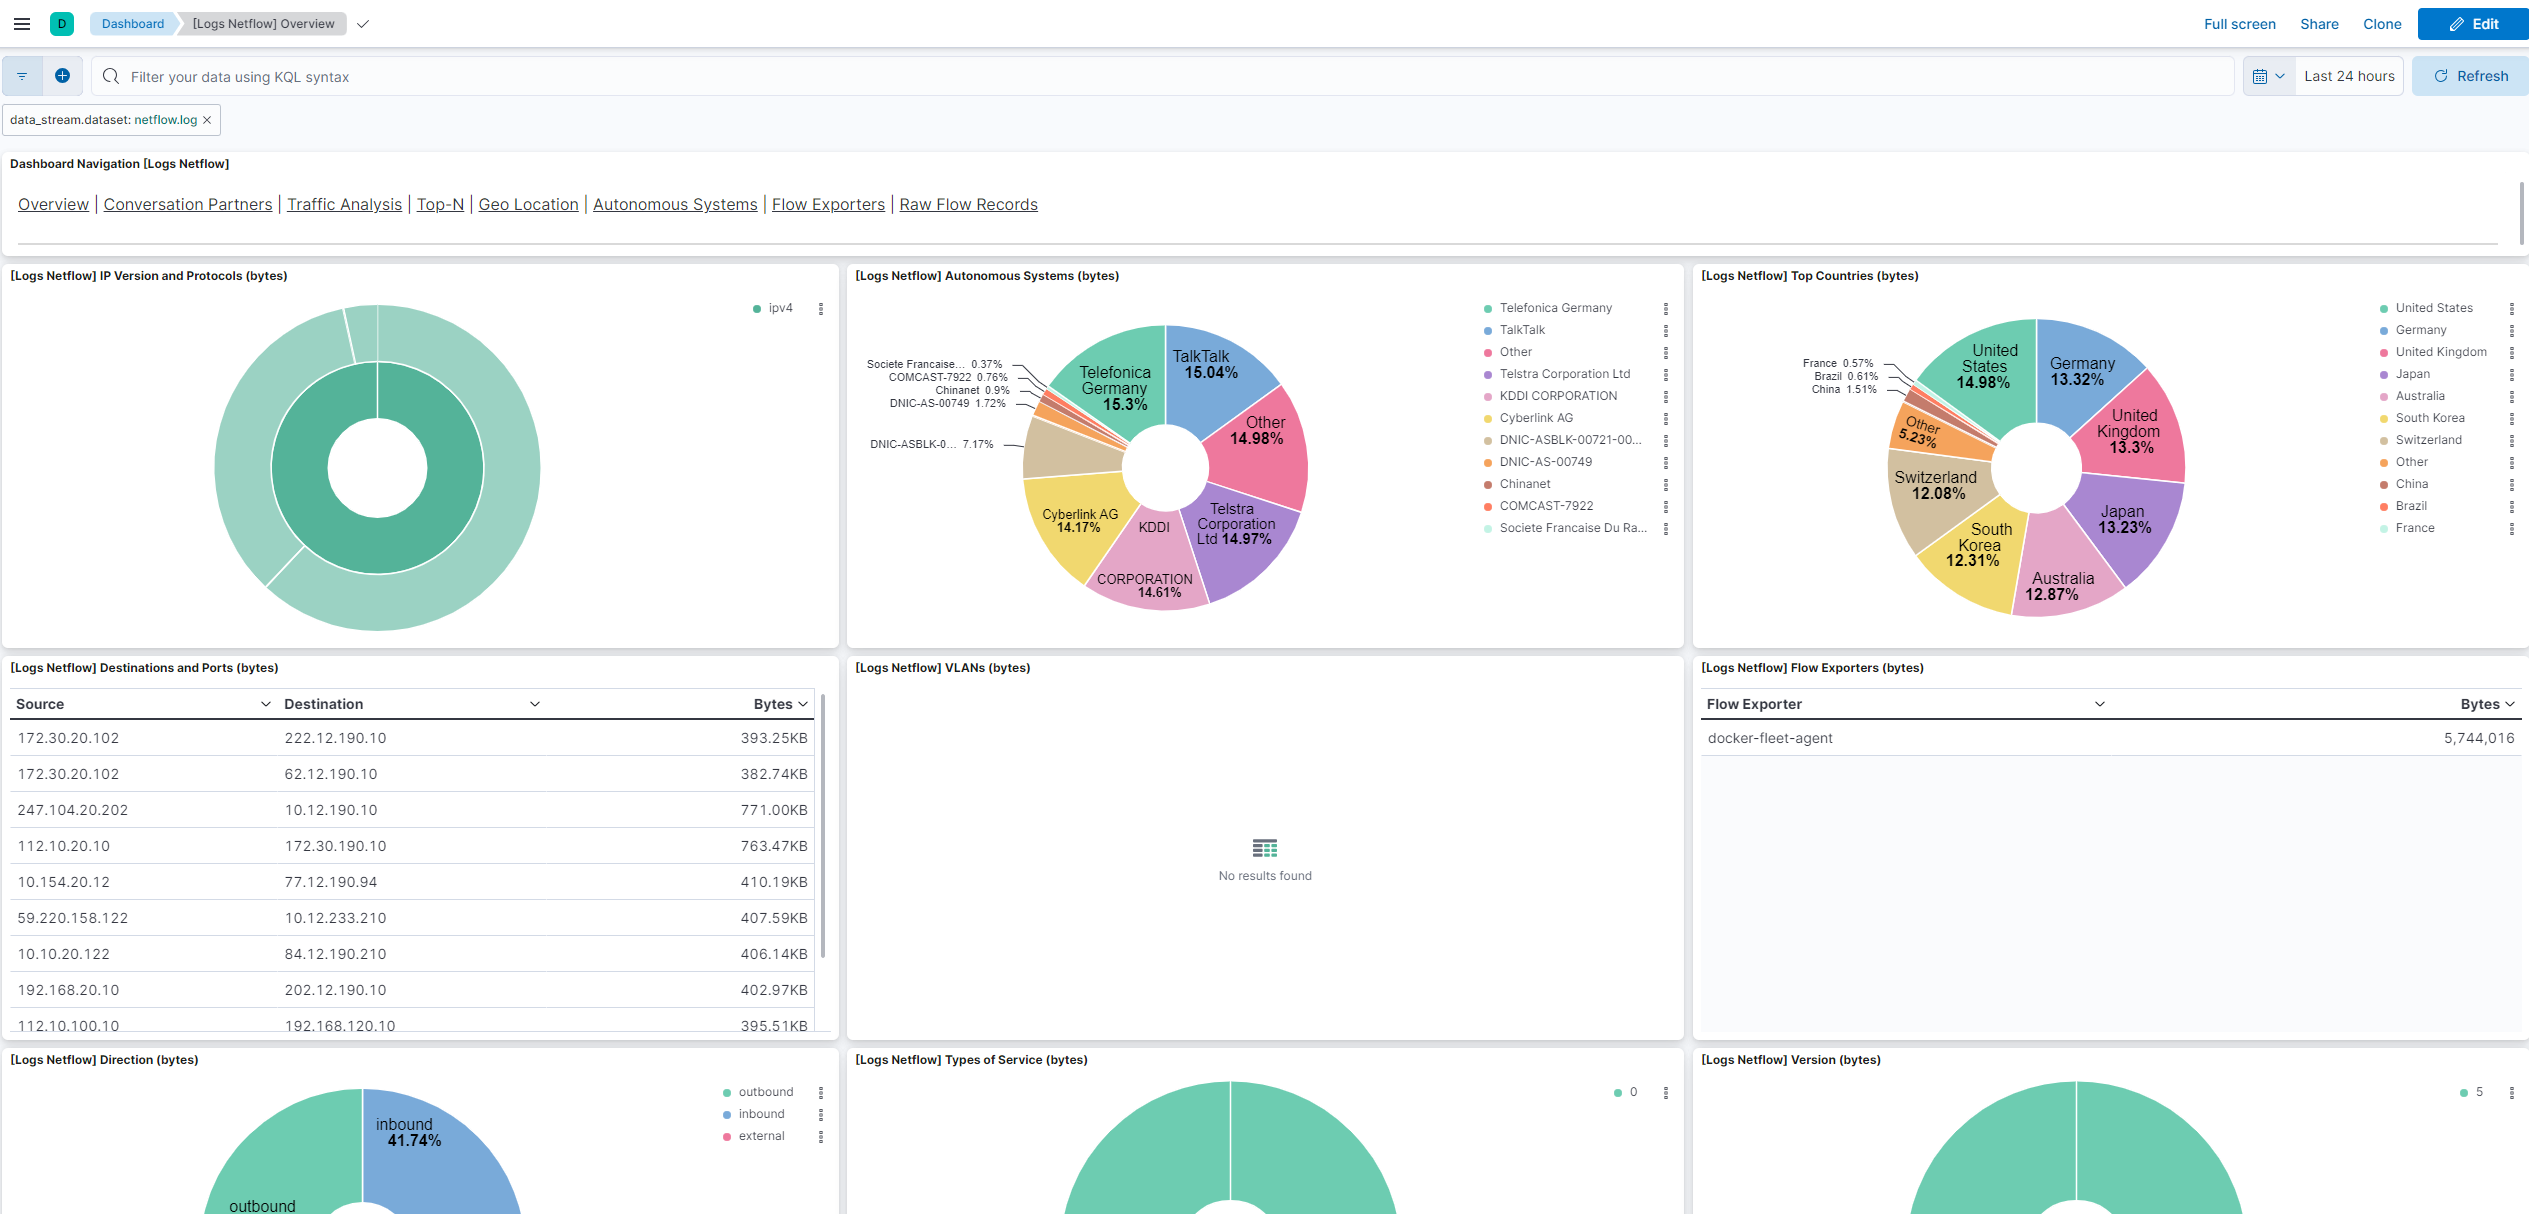Screen dimensions: 2529x1214
Task: Open the main navigation hamburger menu
Action: point(21,23)
